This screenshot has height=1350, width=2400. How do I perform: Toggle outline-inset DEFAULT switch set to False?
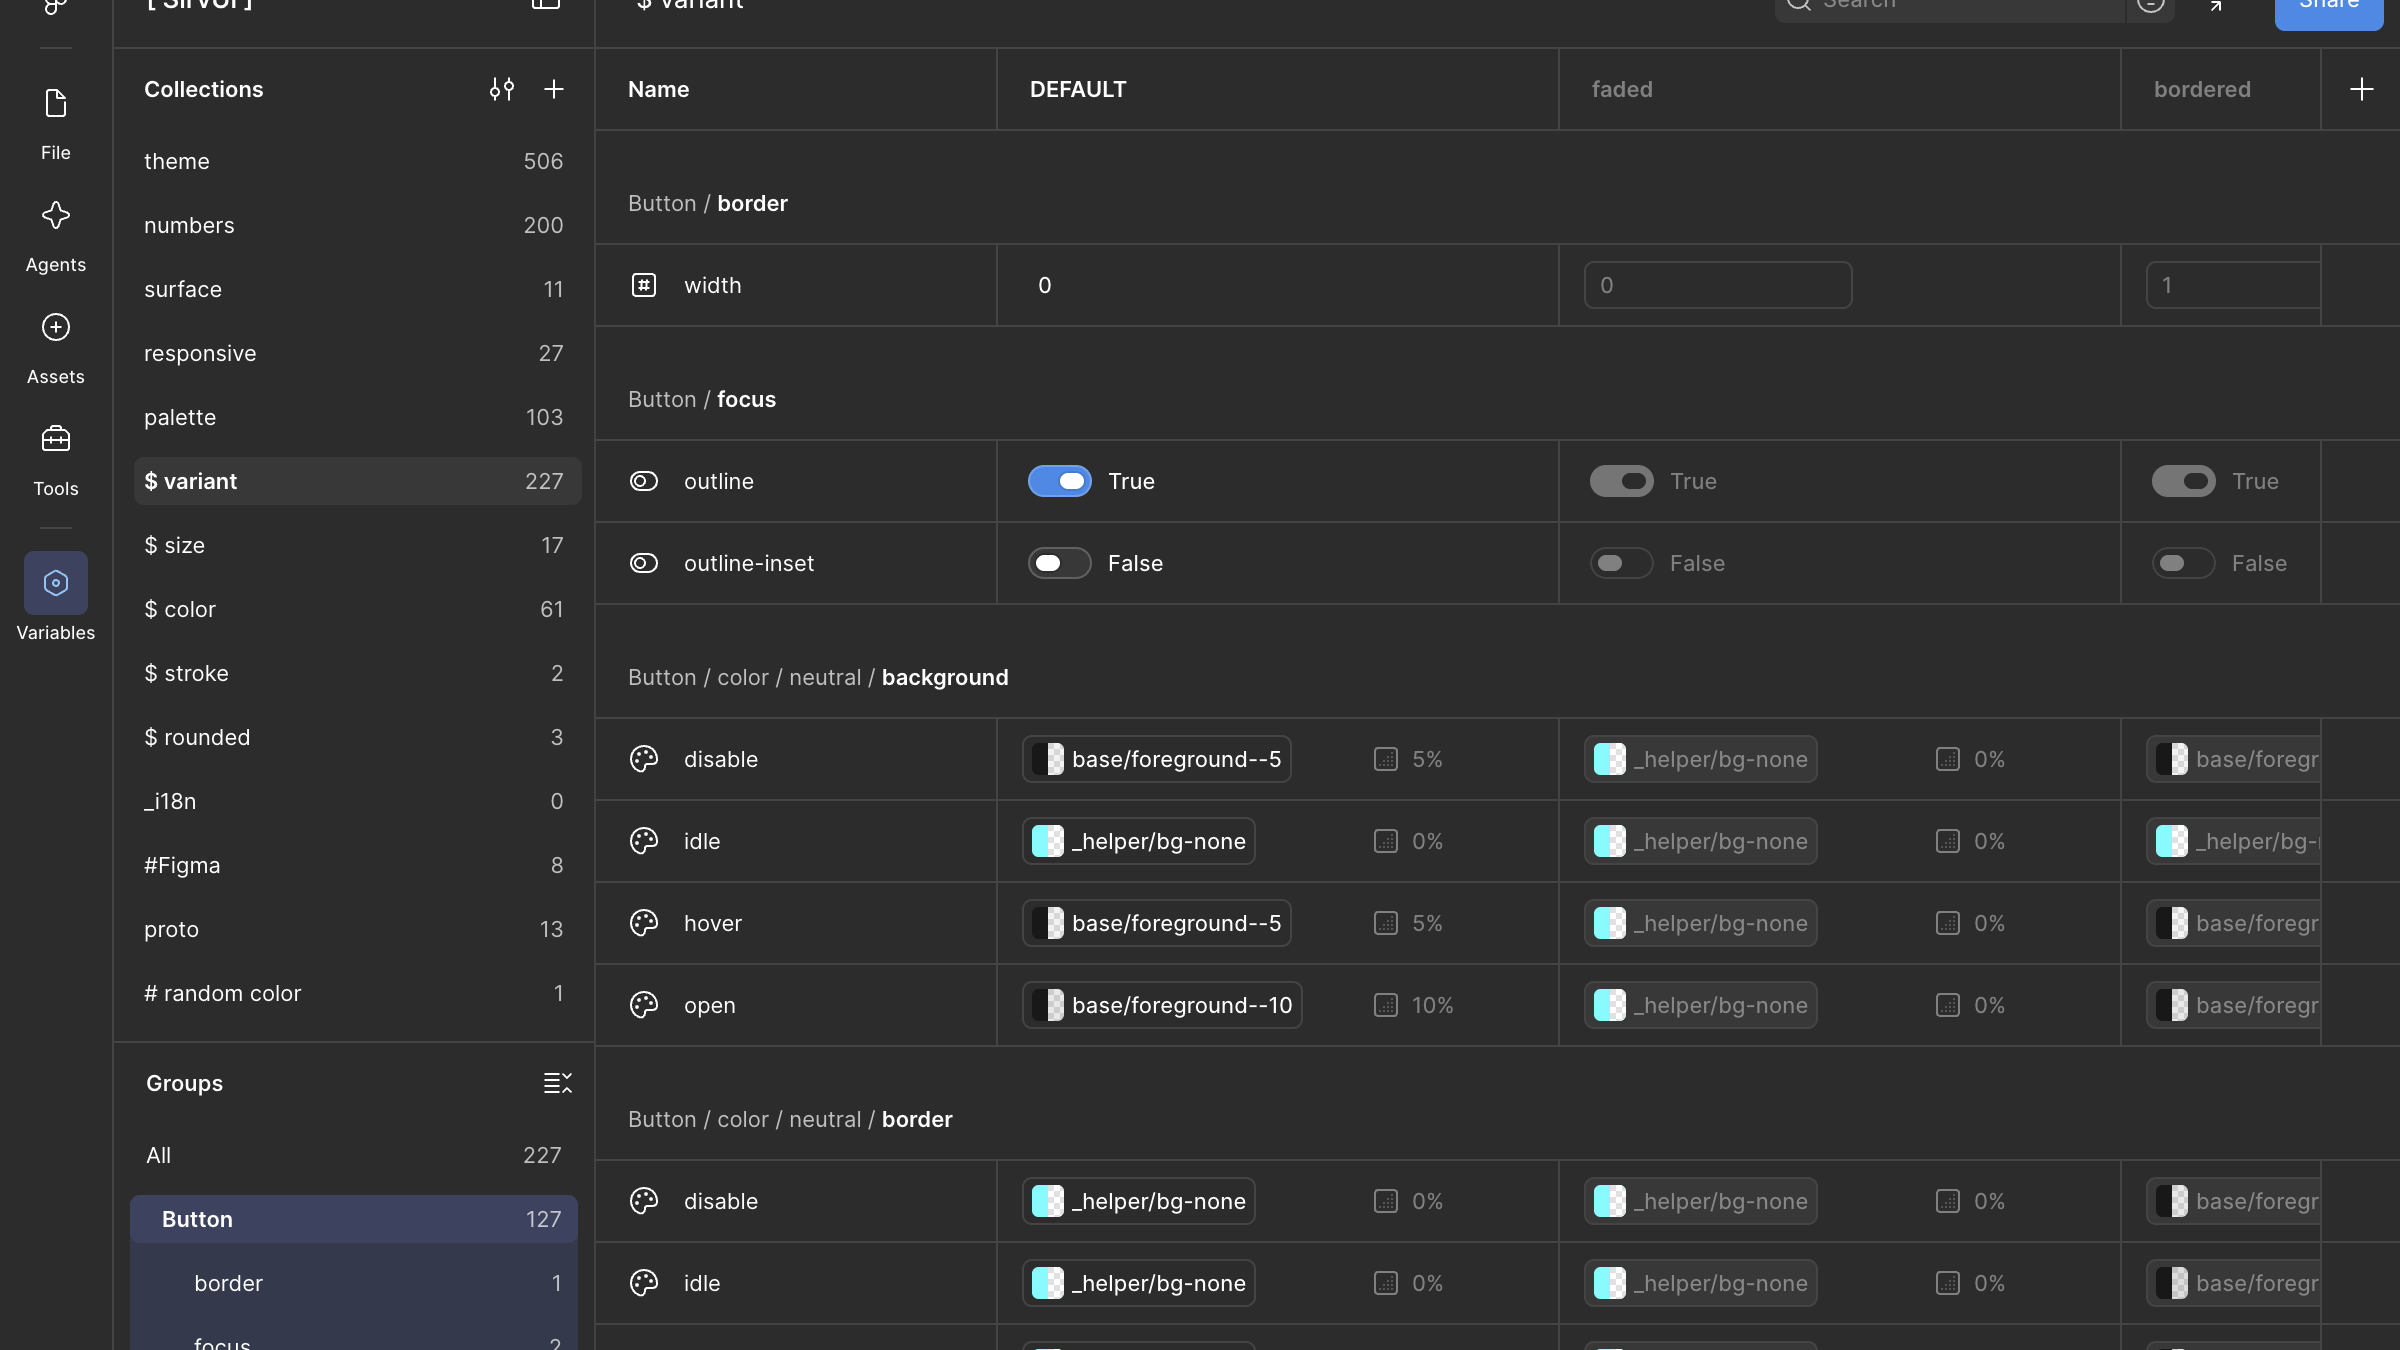(x=1060, y=563)
